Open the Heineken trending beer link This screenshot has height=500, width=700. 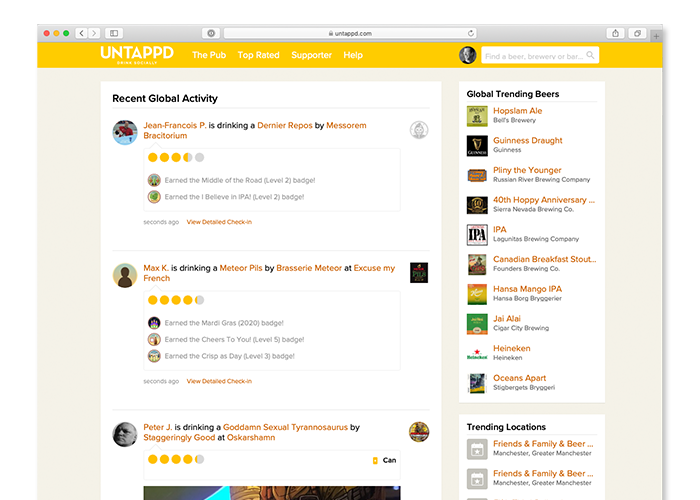pyautogui.click(x=512, y=348)
